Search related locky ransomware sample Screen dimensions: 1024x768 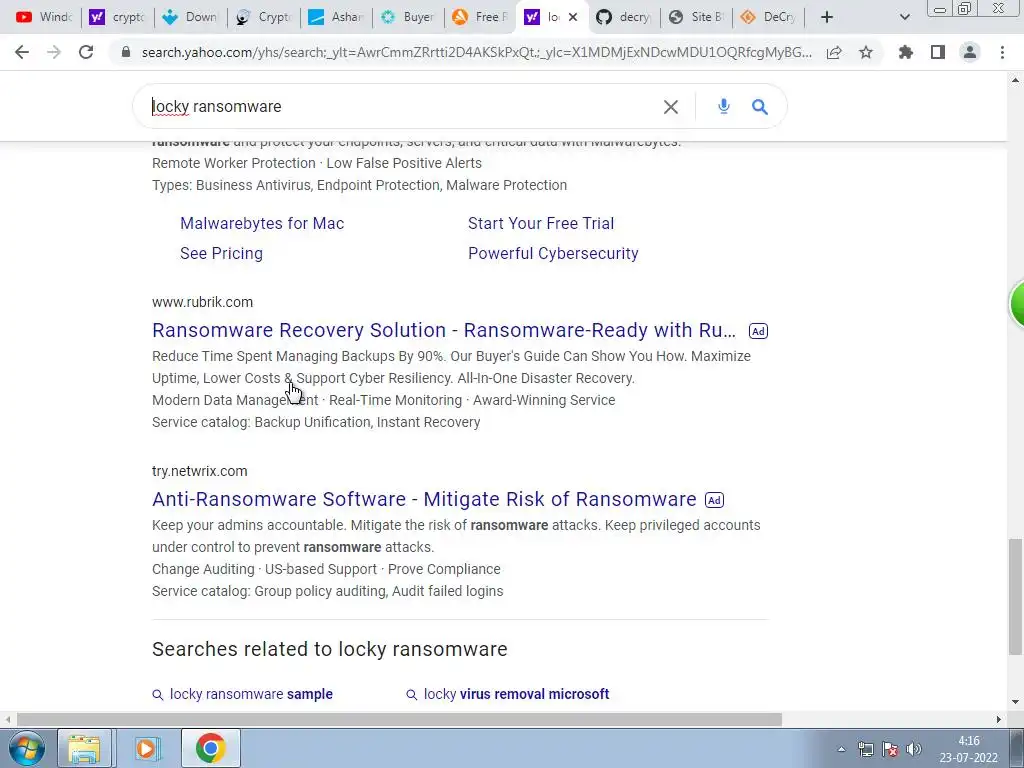click(x=251, y=694)
